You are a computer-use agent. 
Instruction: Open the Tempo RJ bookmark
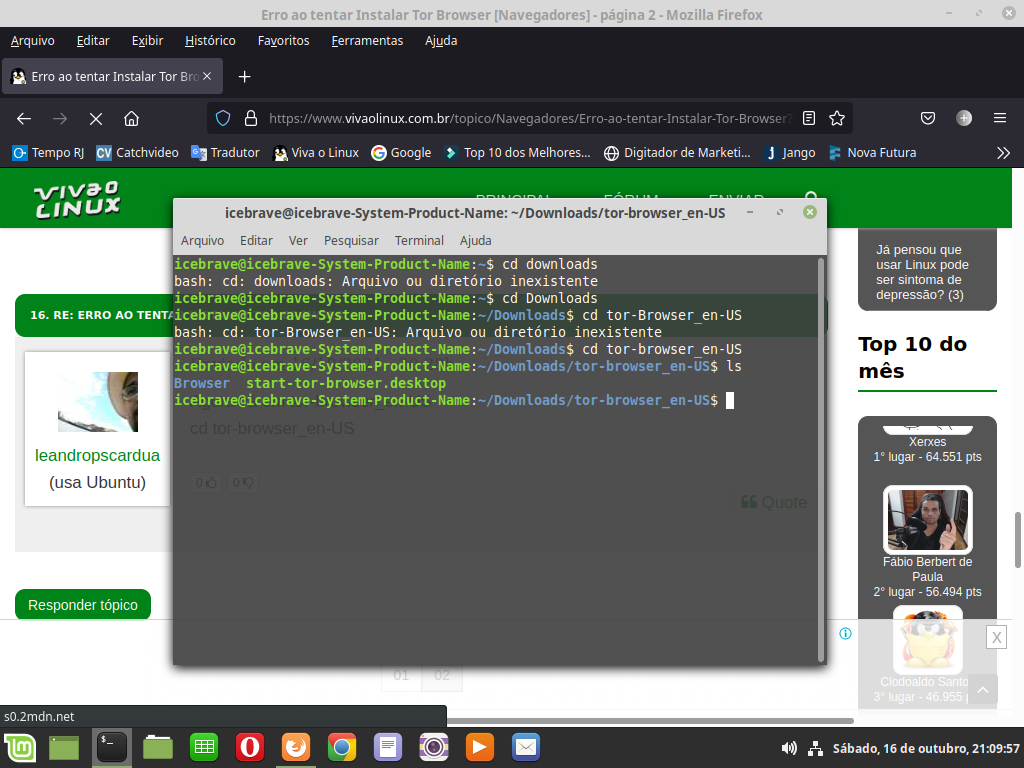click(48, 153)
